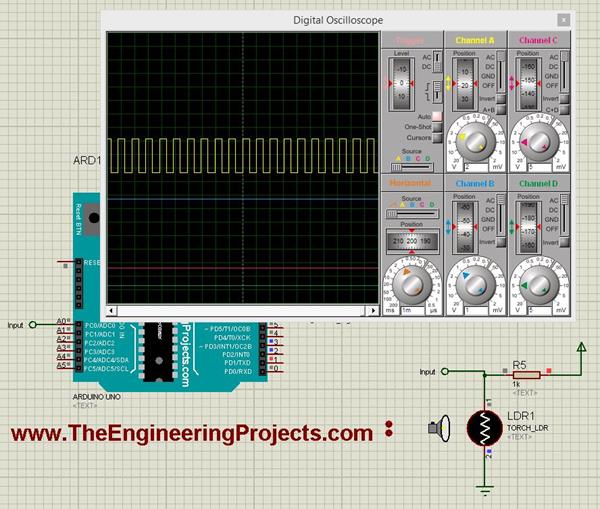The image size is (600, 509).
Task: Enable One-Shot trigger mode
Action: [437, 127]
